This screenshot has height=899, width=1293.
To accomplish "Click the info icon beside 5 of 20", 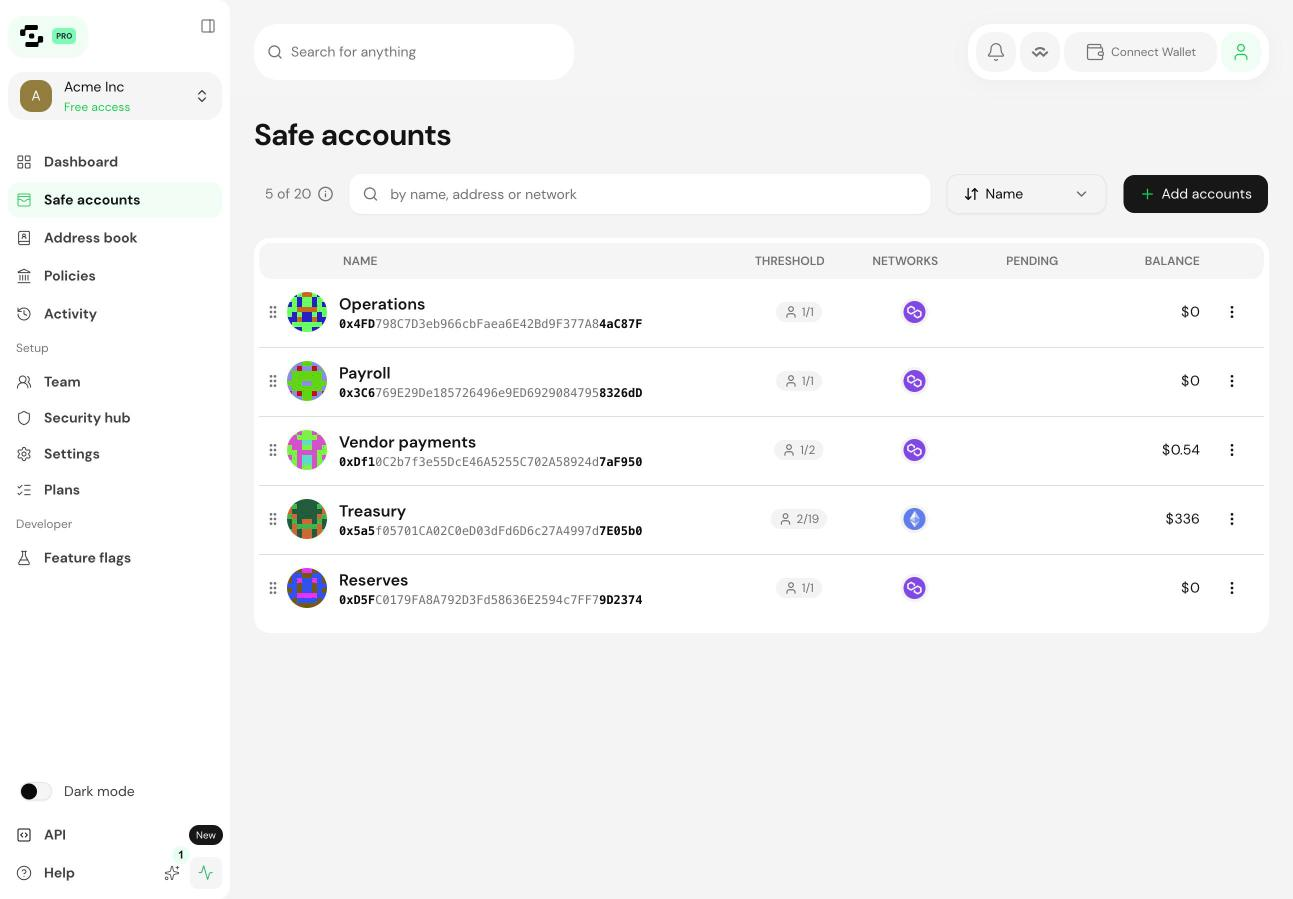I will [x=325, y=194].
